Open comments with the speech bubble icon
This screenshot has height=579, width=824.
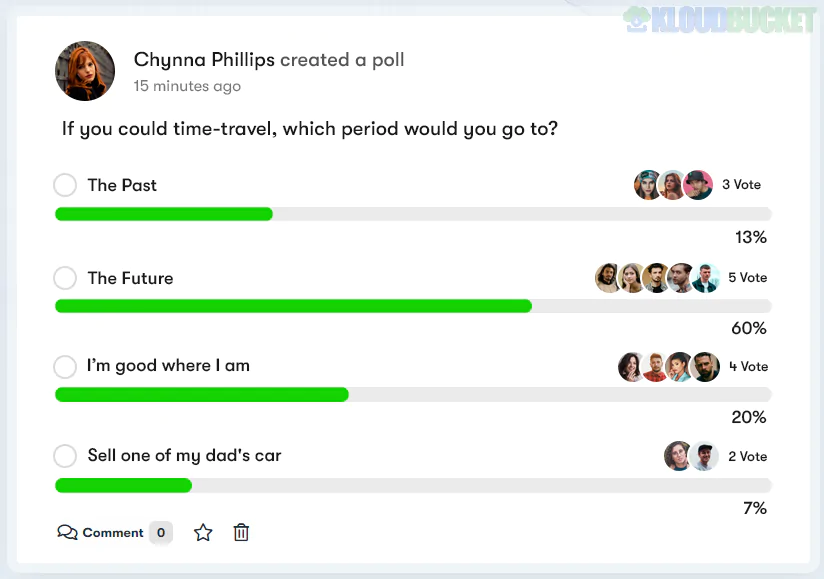(x=67, y=532)
